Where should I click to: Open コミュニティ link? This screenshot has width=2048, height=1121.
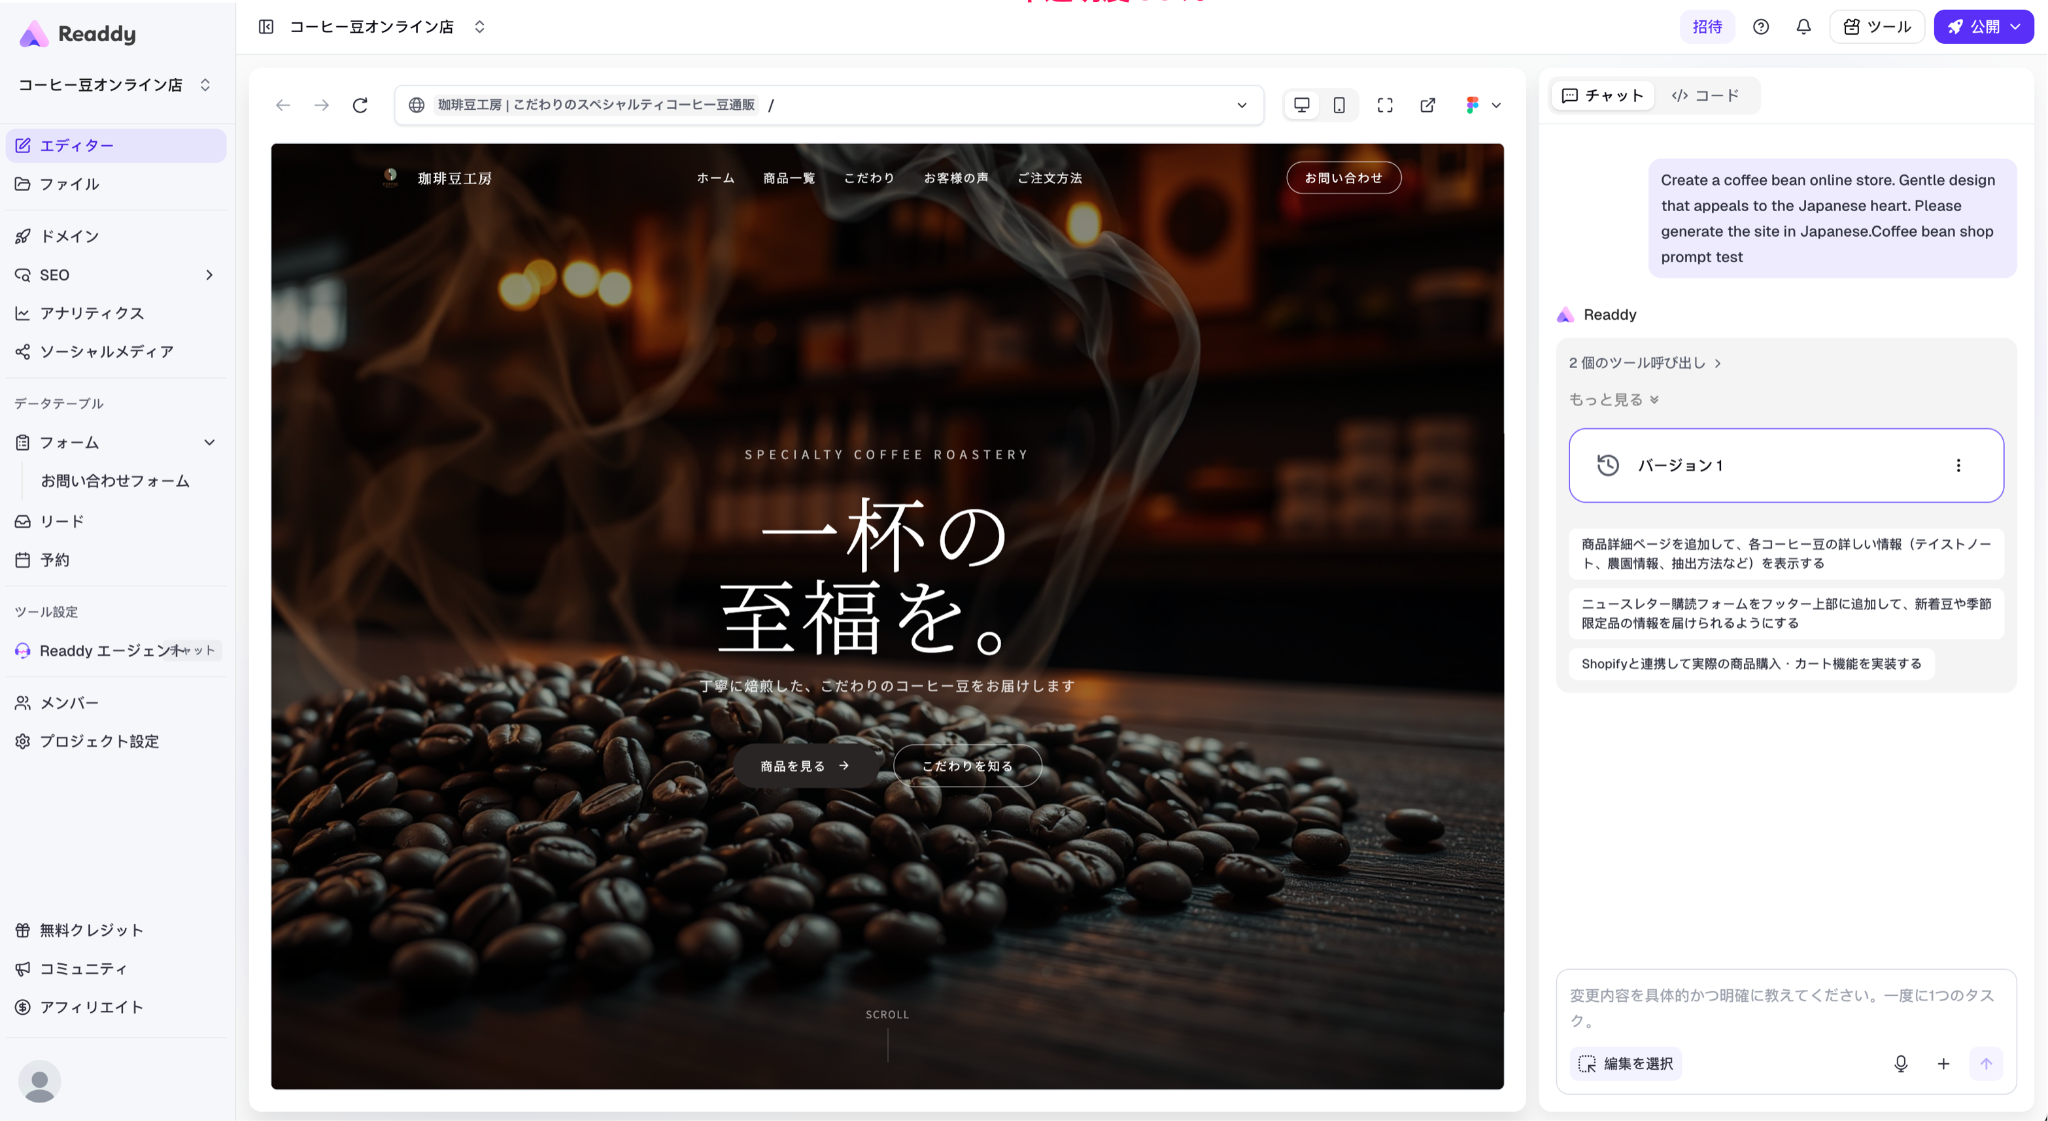[116, 969]
